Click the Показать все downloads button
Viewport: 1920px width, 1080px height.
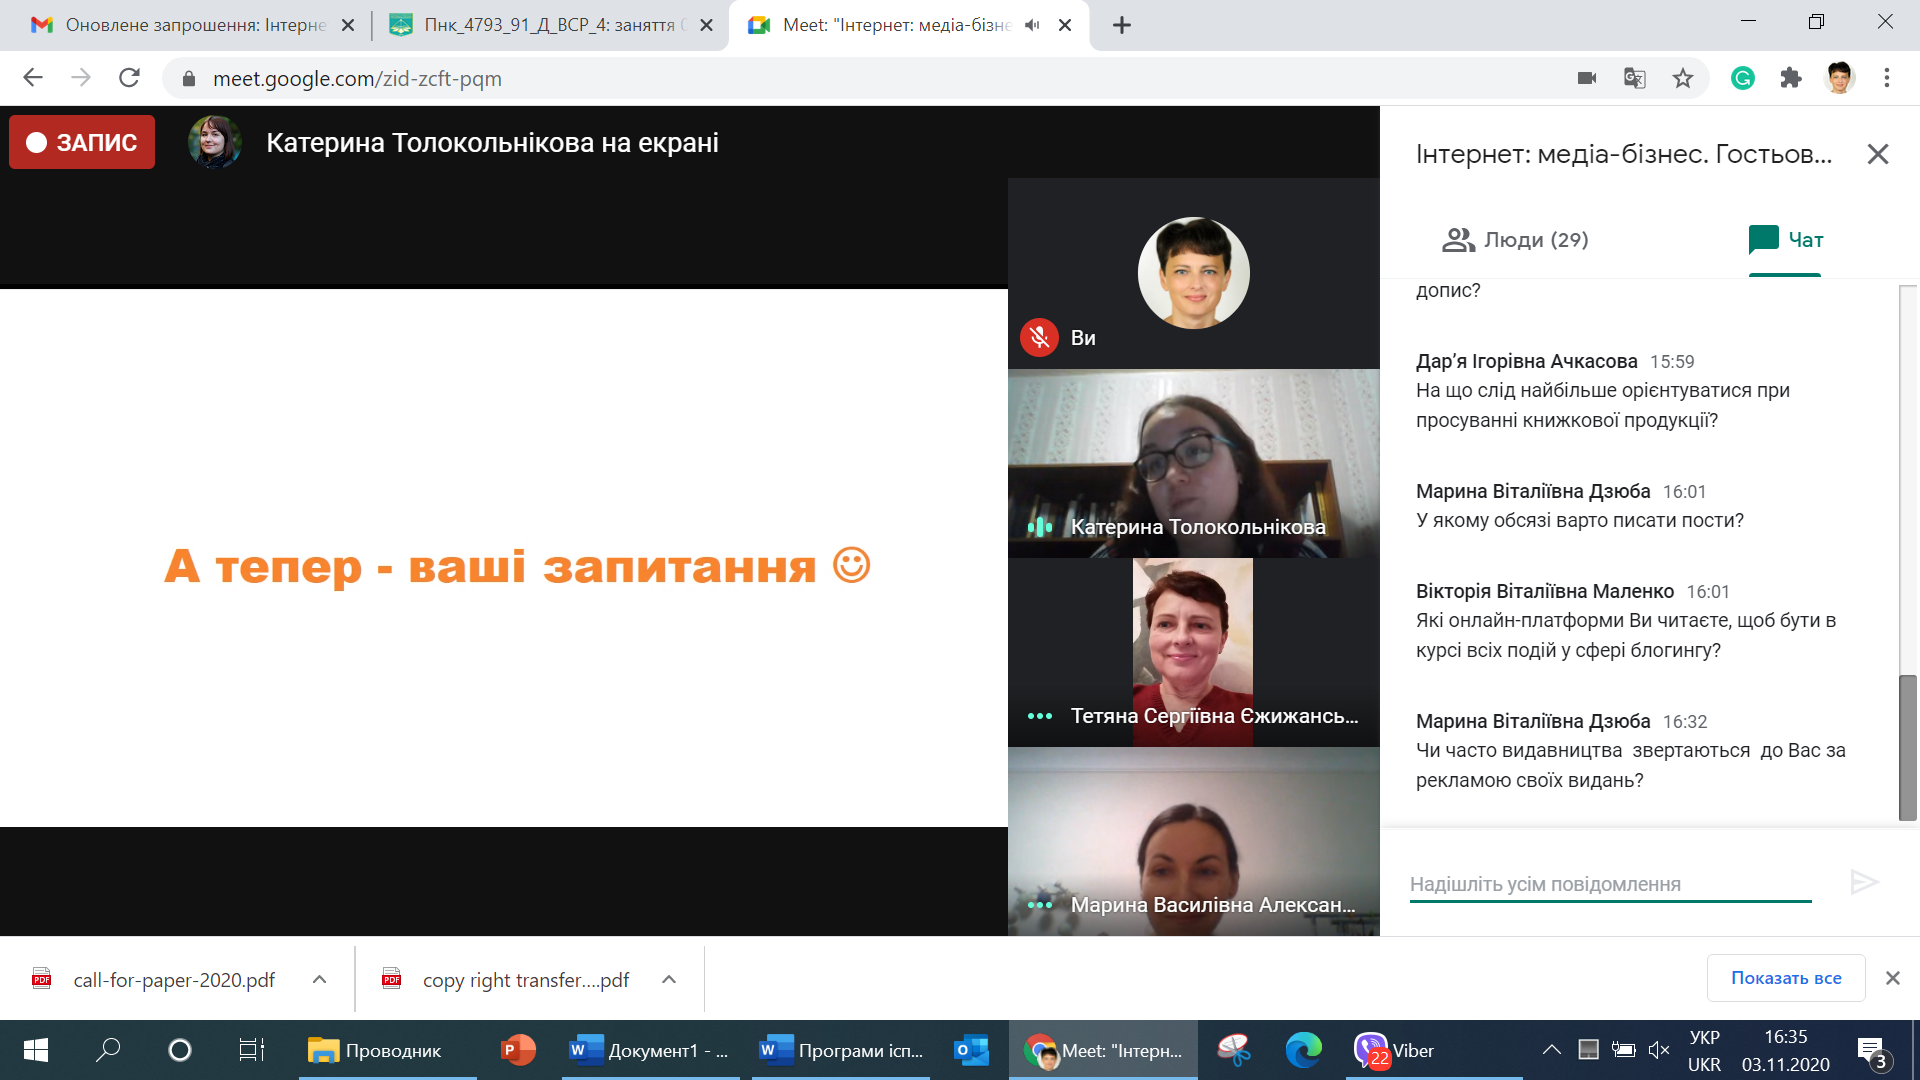(1785, 978)
